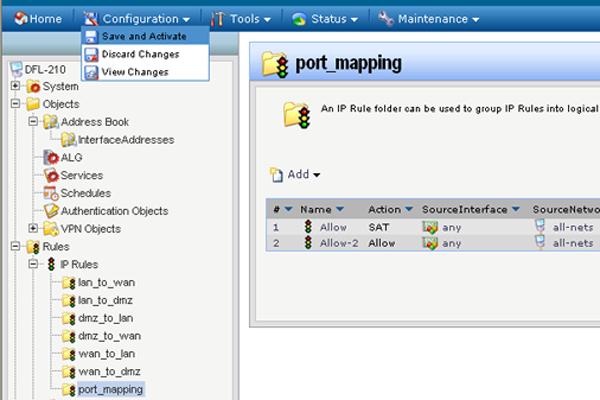This screenshot has height=400, width=600.
Task: Collapse the Rules tree node
Action: click(15, 247)
